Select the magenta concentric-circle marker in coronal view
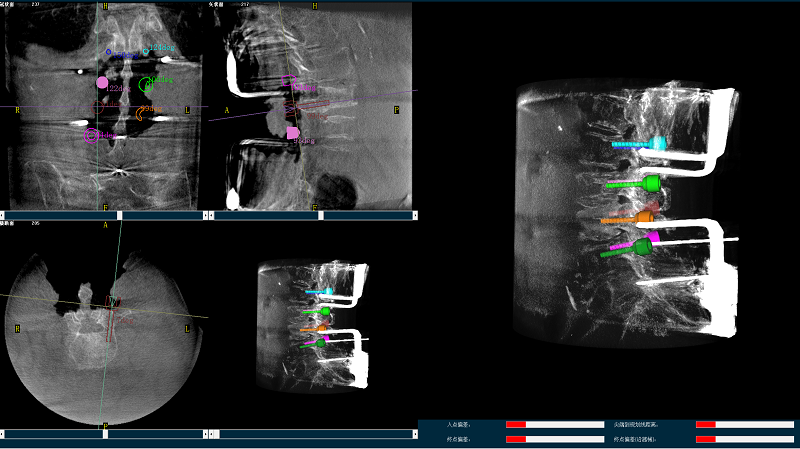 [x=92, y=135]
